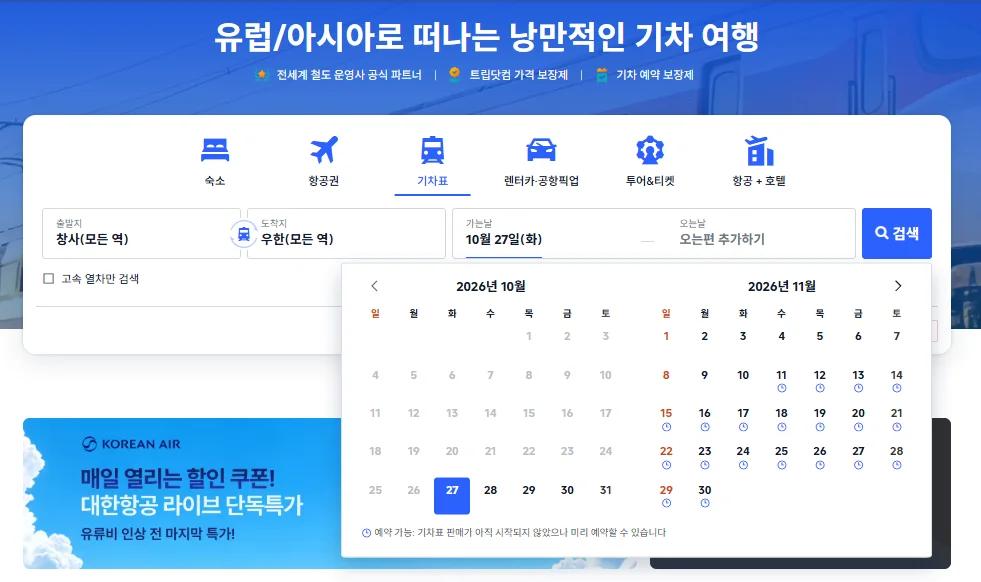The height and width of the screenshot is (582, 981).
Task: Choose November 29 in the calendar
Action: point(666,496)
